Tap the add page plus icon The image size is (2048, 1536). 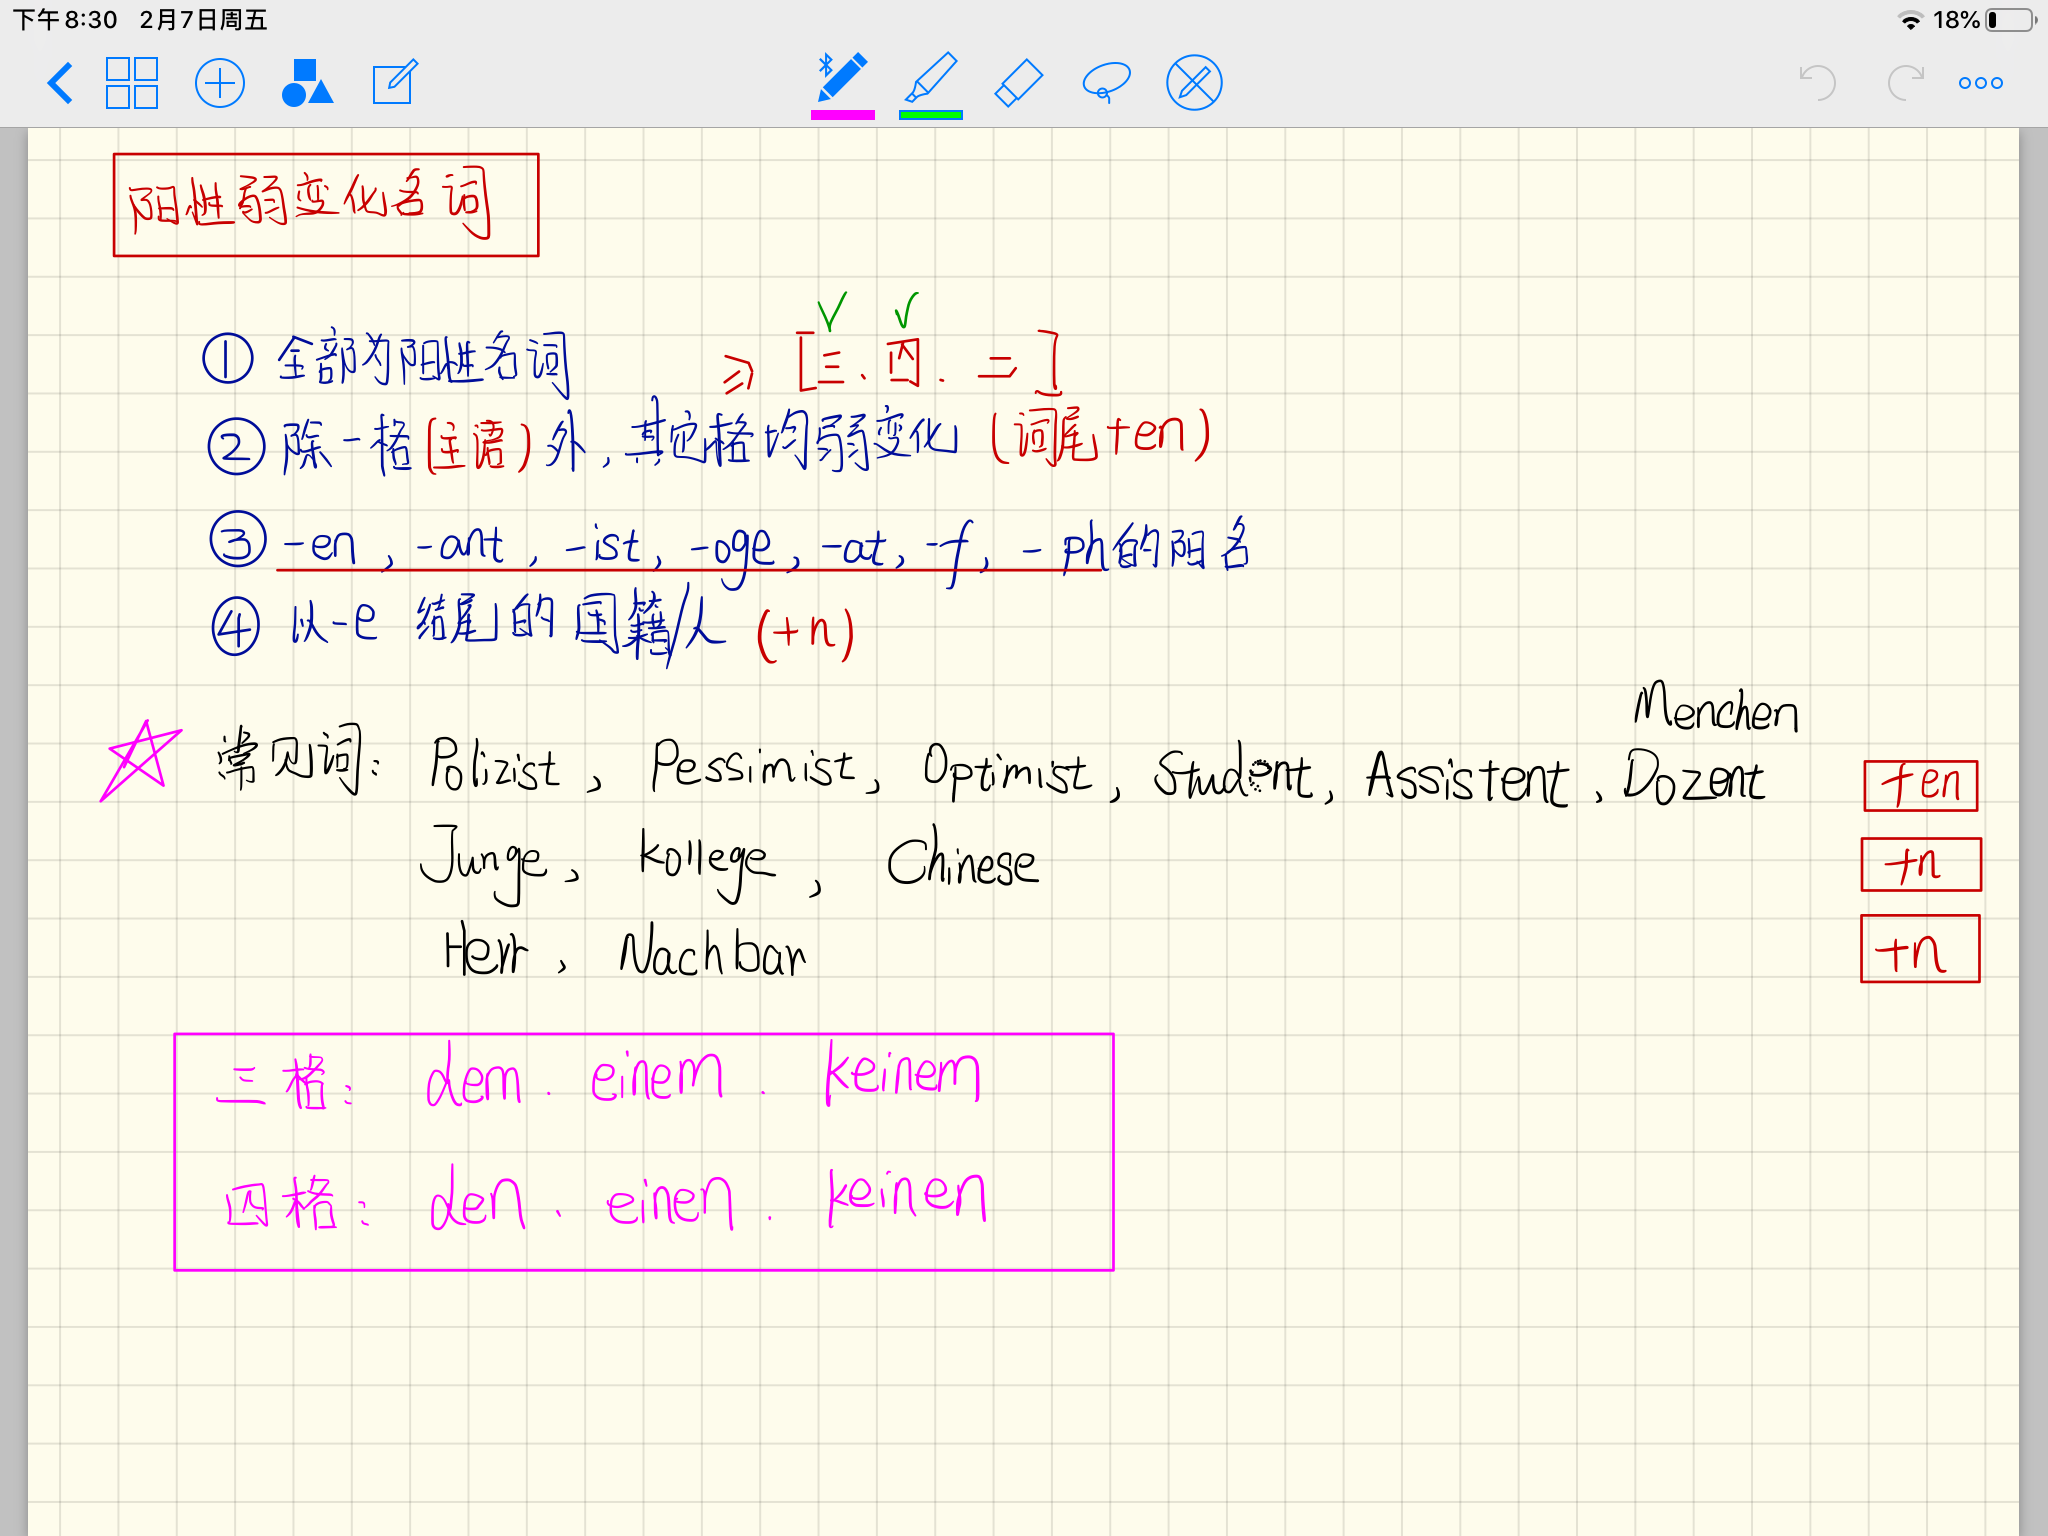click(x=220, y=83)
